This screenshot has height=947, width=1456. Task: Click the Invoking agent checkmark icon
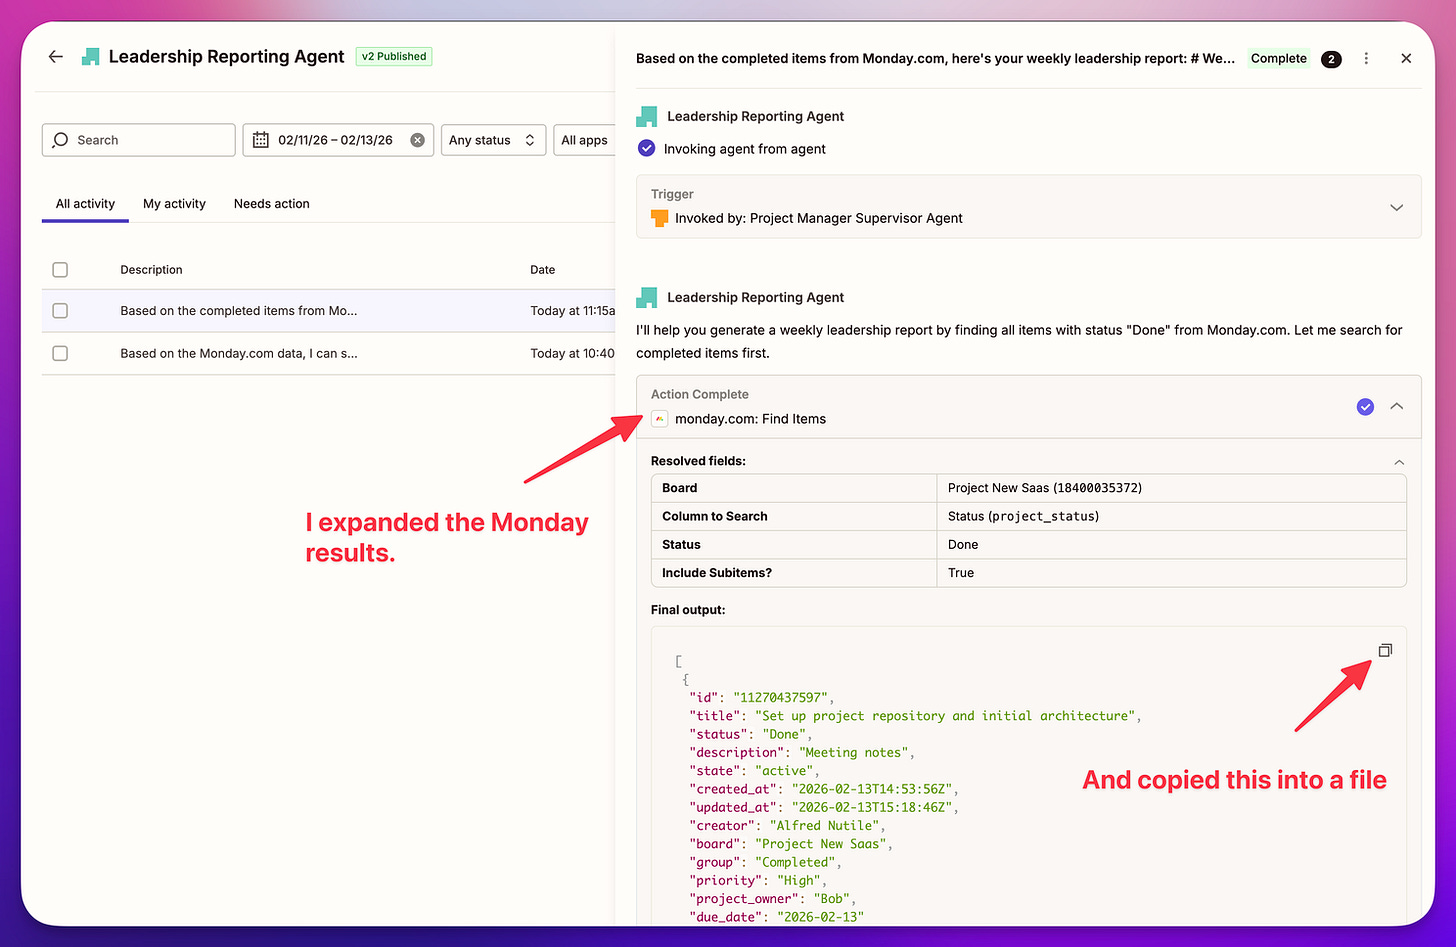pos(647,149)
